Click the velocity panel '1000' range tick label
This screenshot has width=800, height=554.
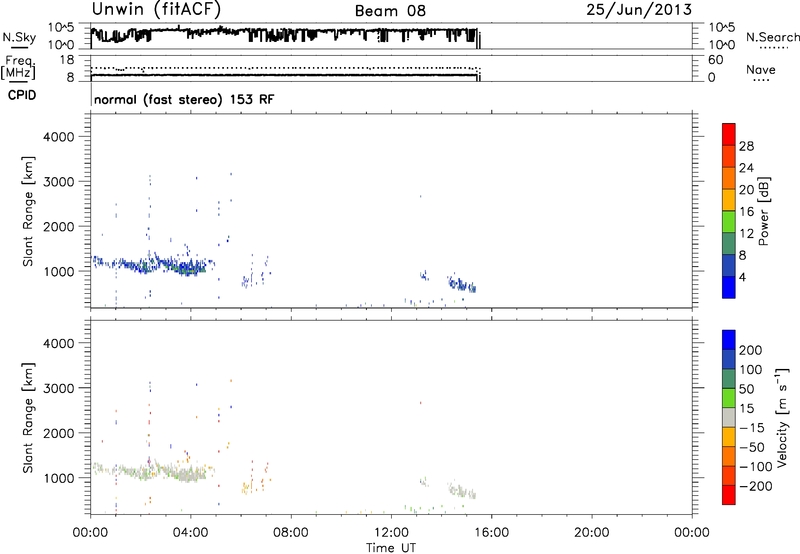(58, 478)
